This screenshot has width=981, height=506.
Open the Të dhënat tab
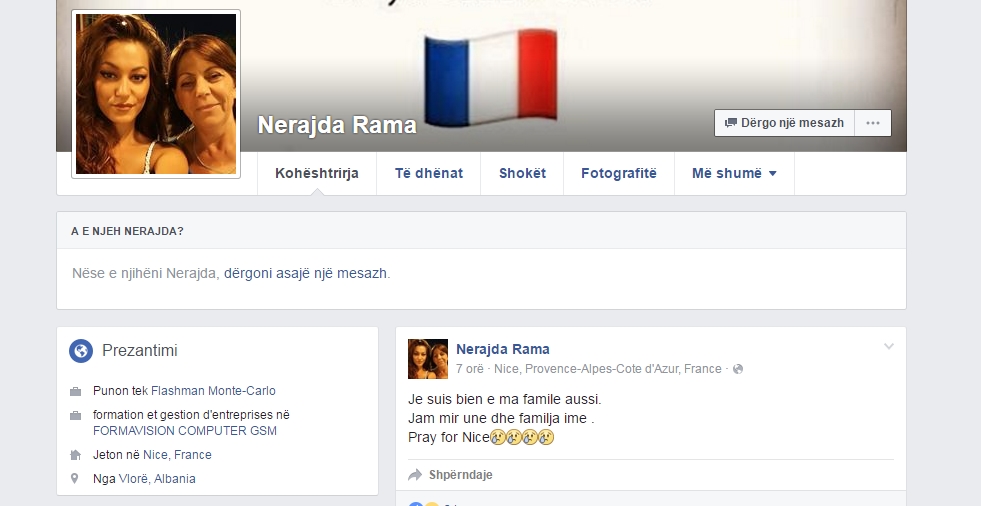(429, 174)
